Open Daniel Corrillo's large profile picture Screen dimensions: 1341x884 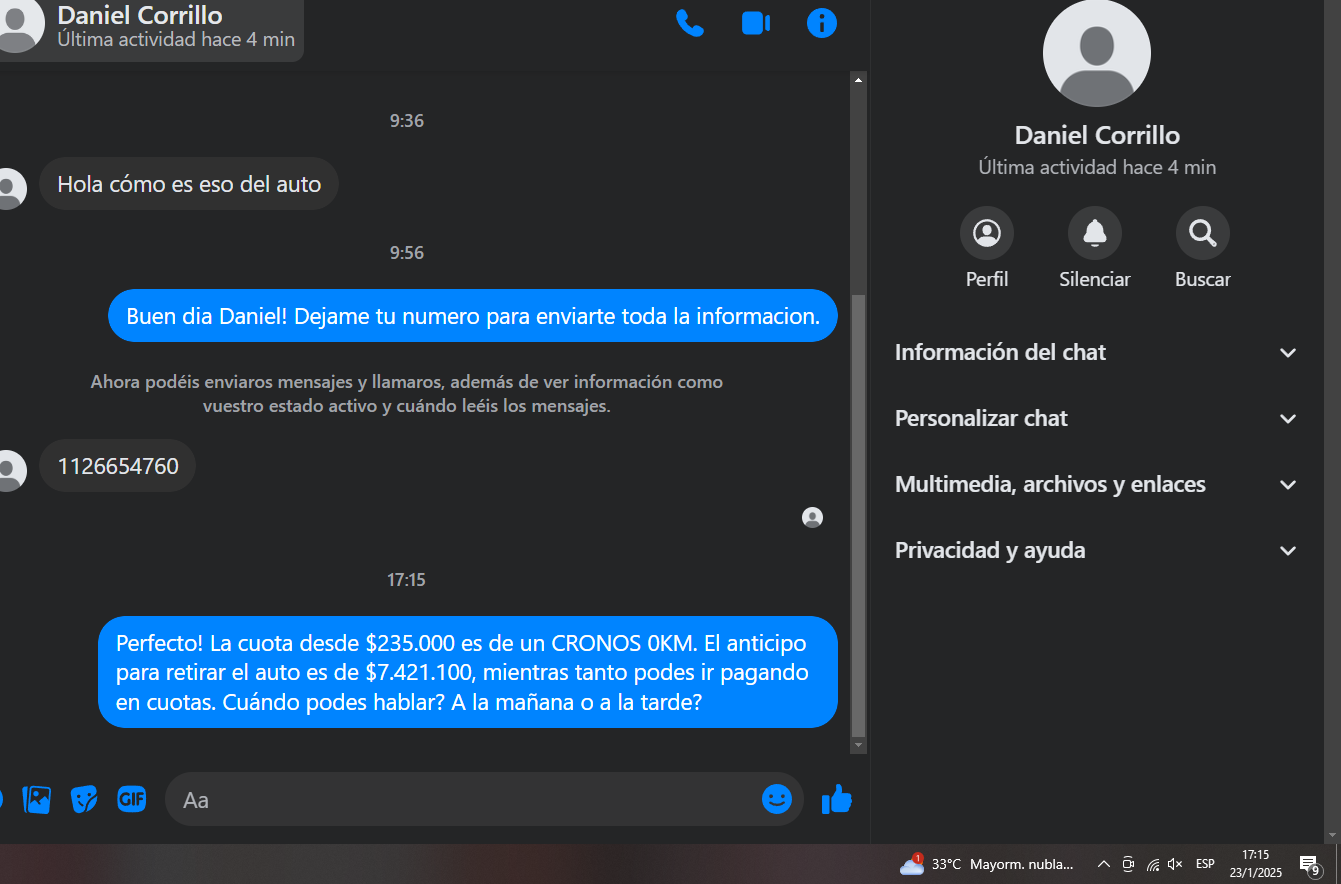coord(1097,53)
